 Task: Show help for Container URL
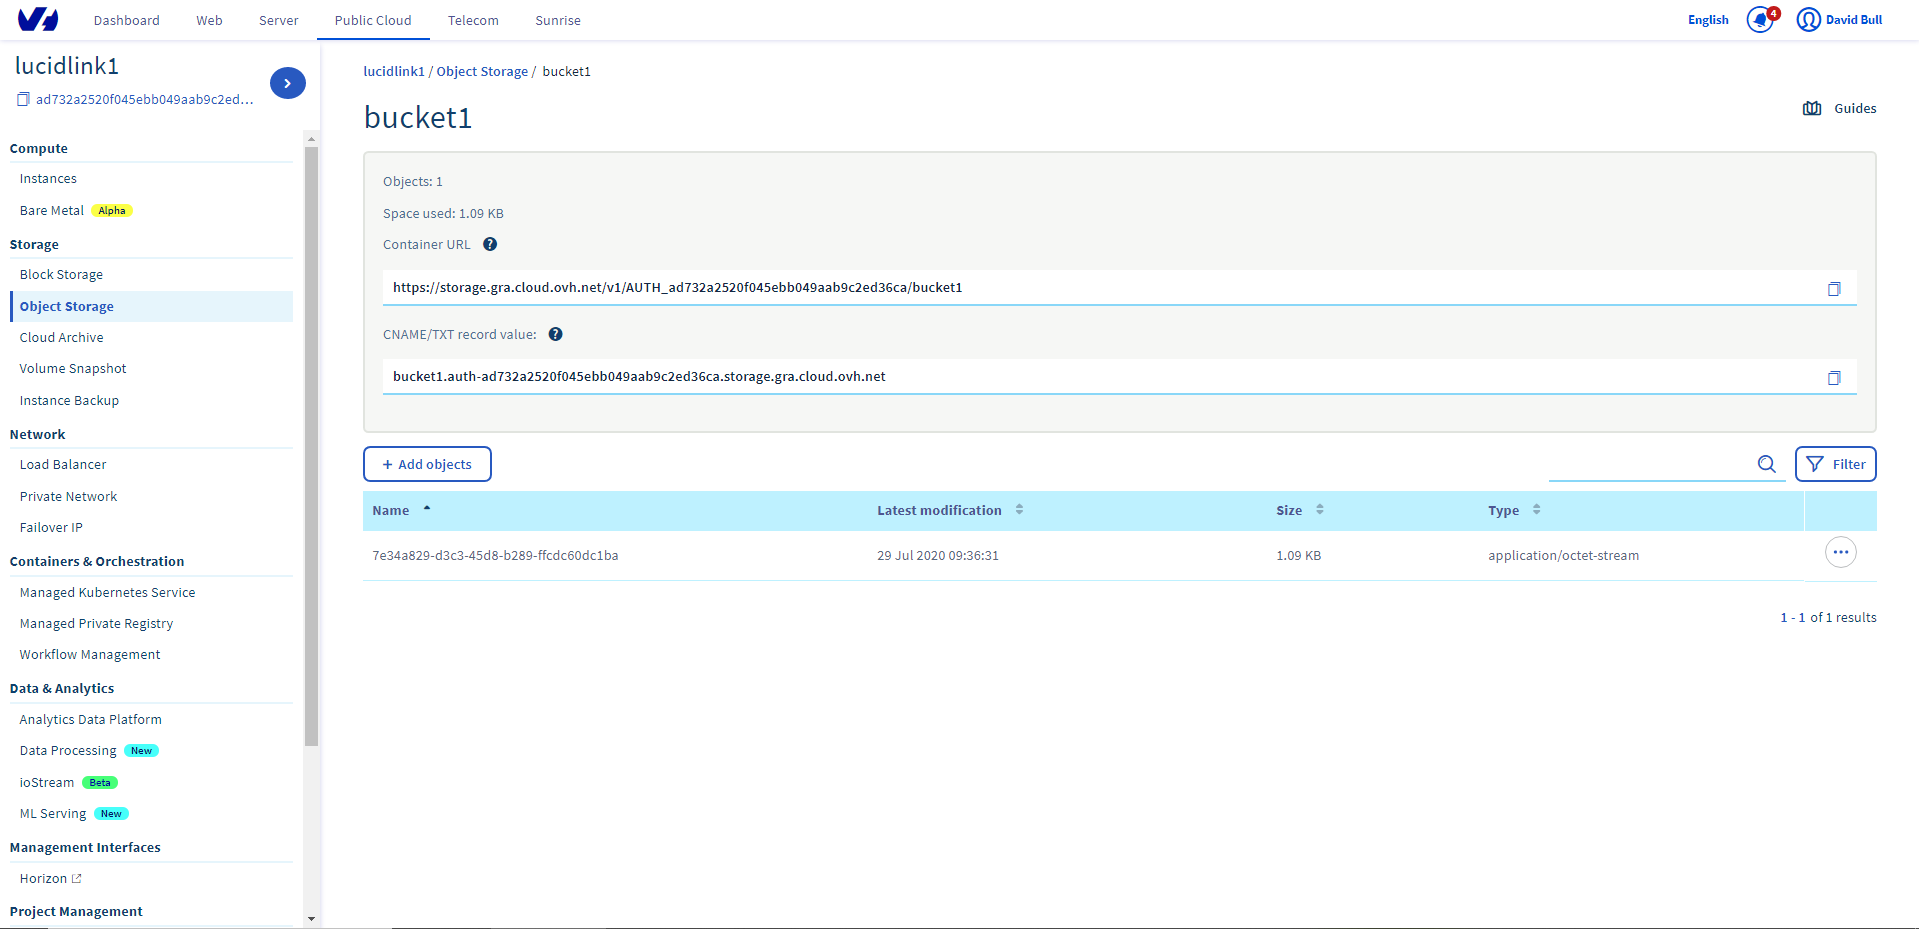[490, 244]
